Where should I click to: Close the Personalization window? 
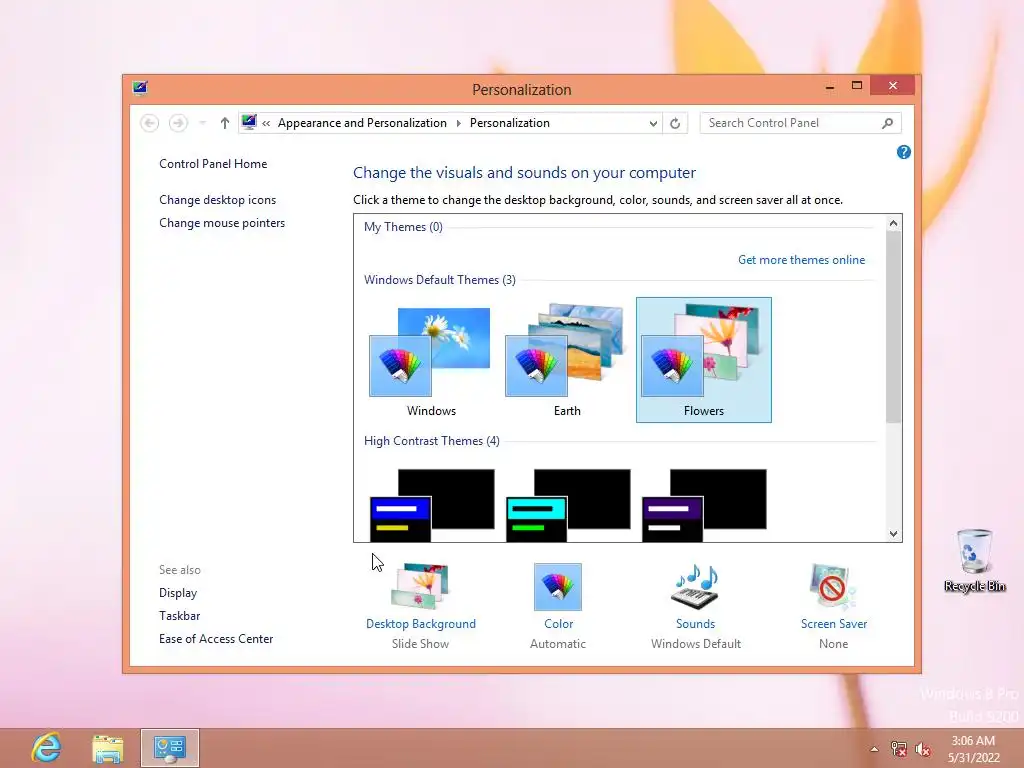(893, 86)
